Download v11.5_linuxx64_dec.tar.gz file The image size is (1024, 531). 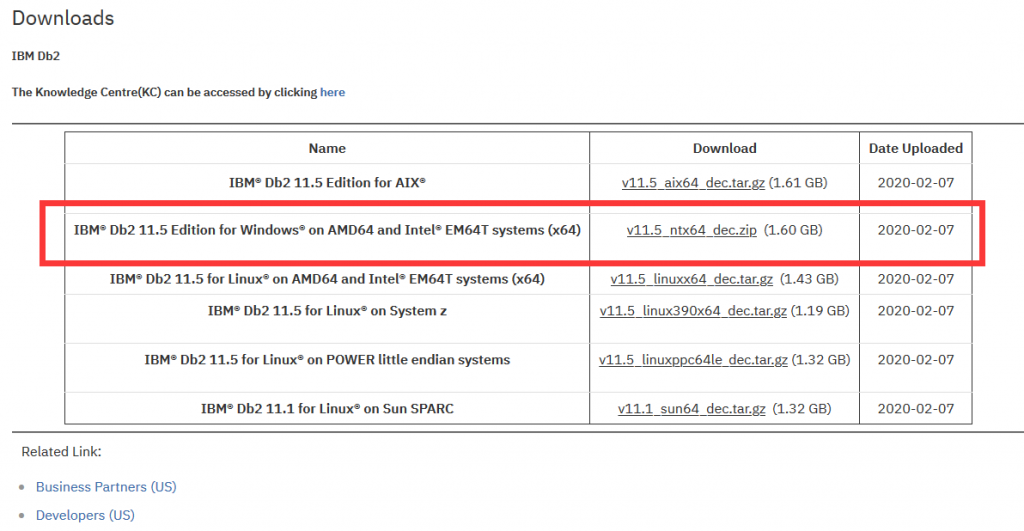pyautogui.click(x=692, y=279)
